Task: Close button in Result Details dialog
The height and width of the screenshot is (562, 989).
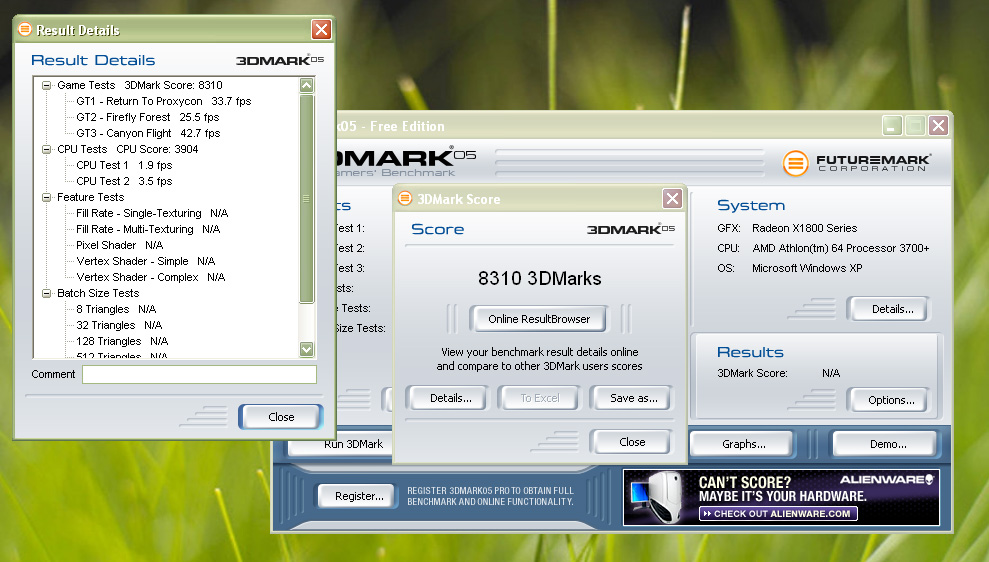Action: (x=281, y=417)
